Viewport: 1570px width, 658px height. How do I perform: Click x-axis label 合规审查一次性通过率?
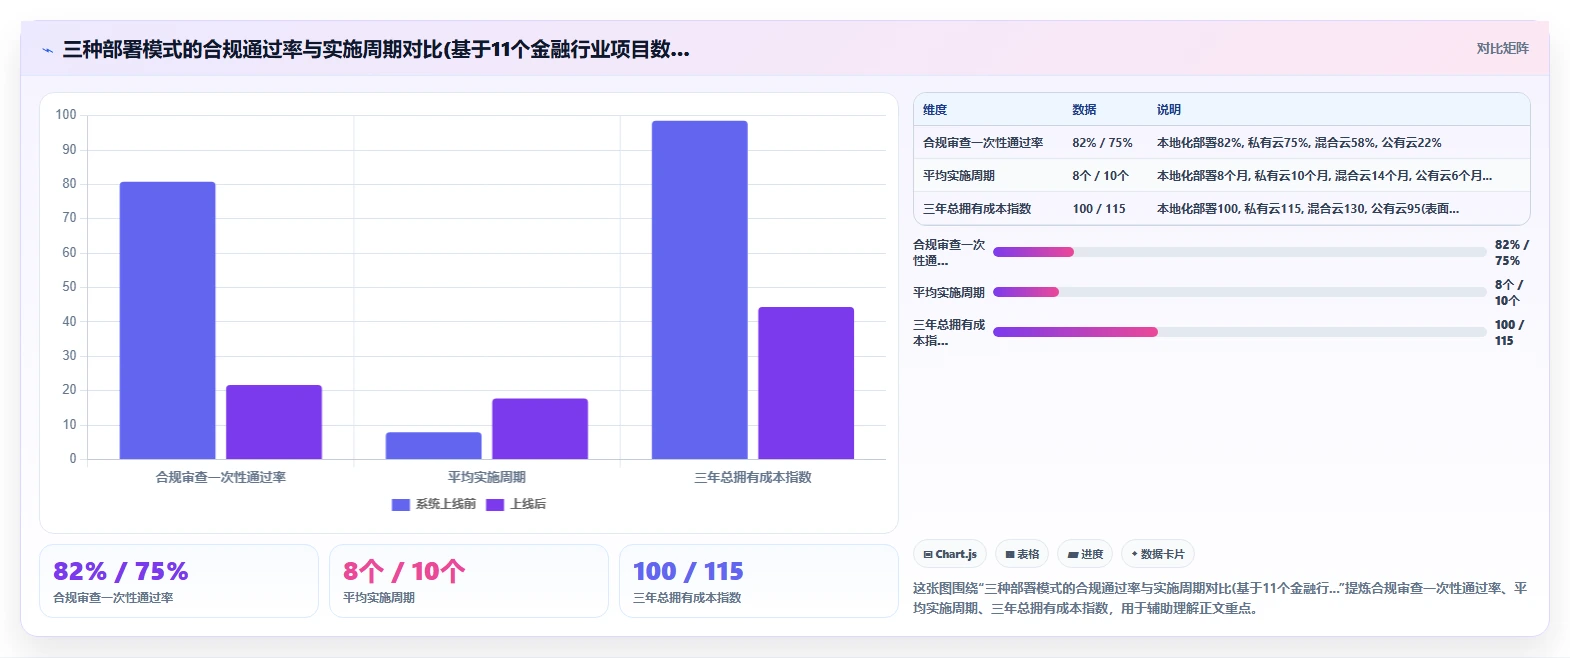221,478
